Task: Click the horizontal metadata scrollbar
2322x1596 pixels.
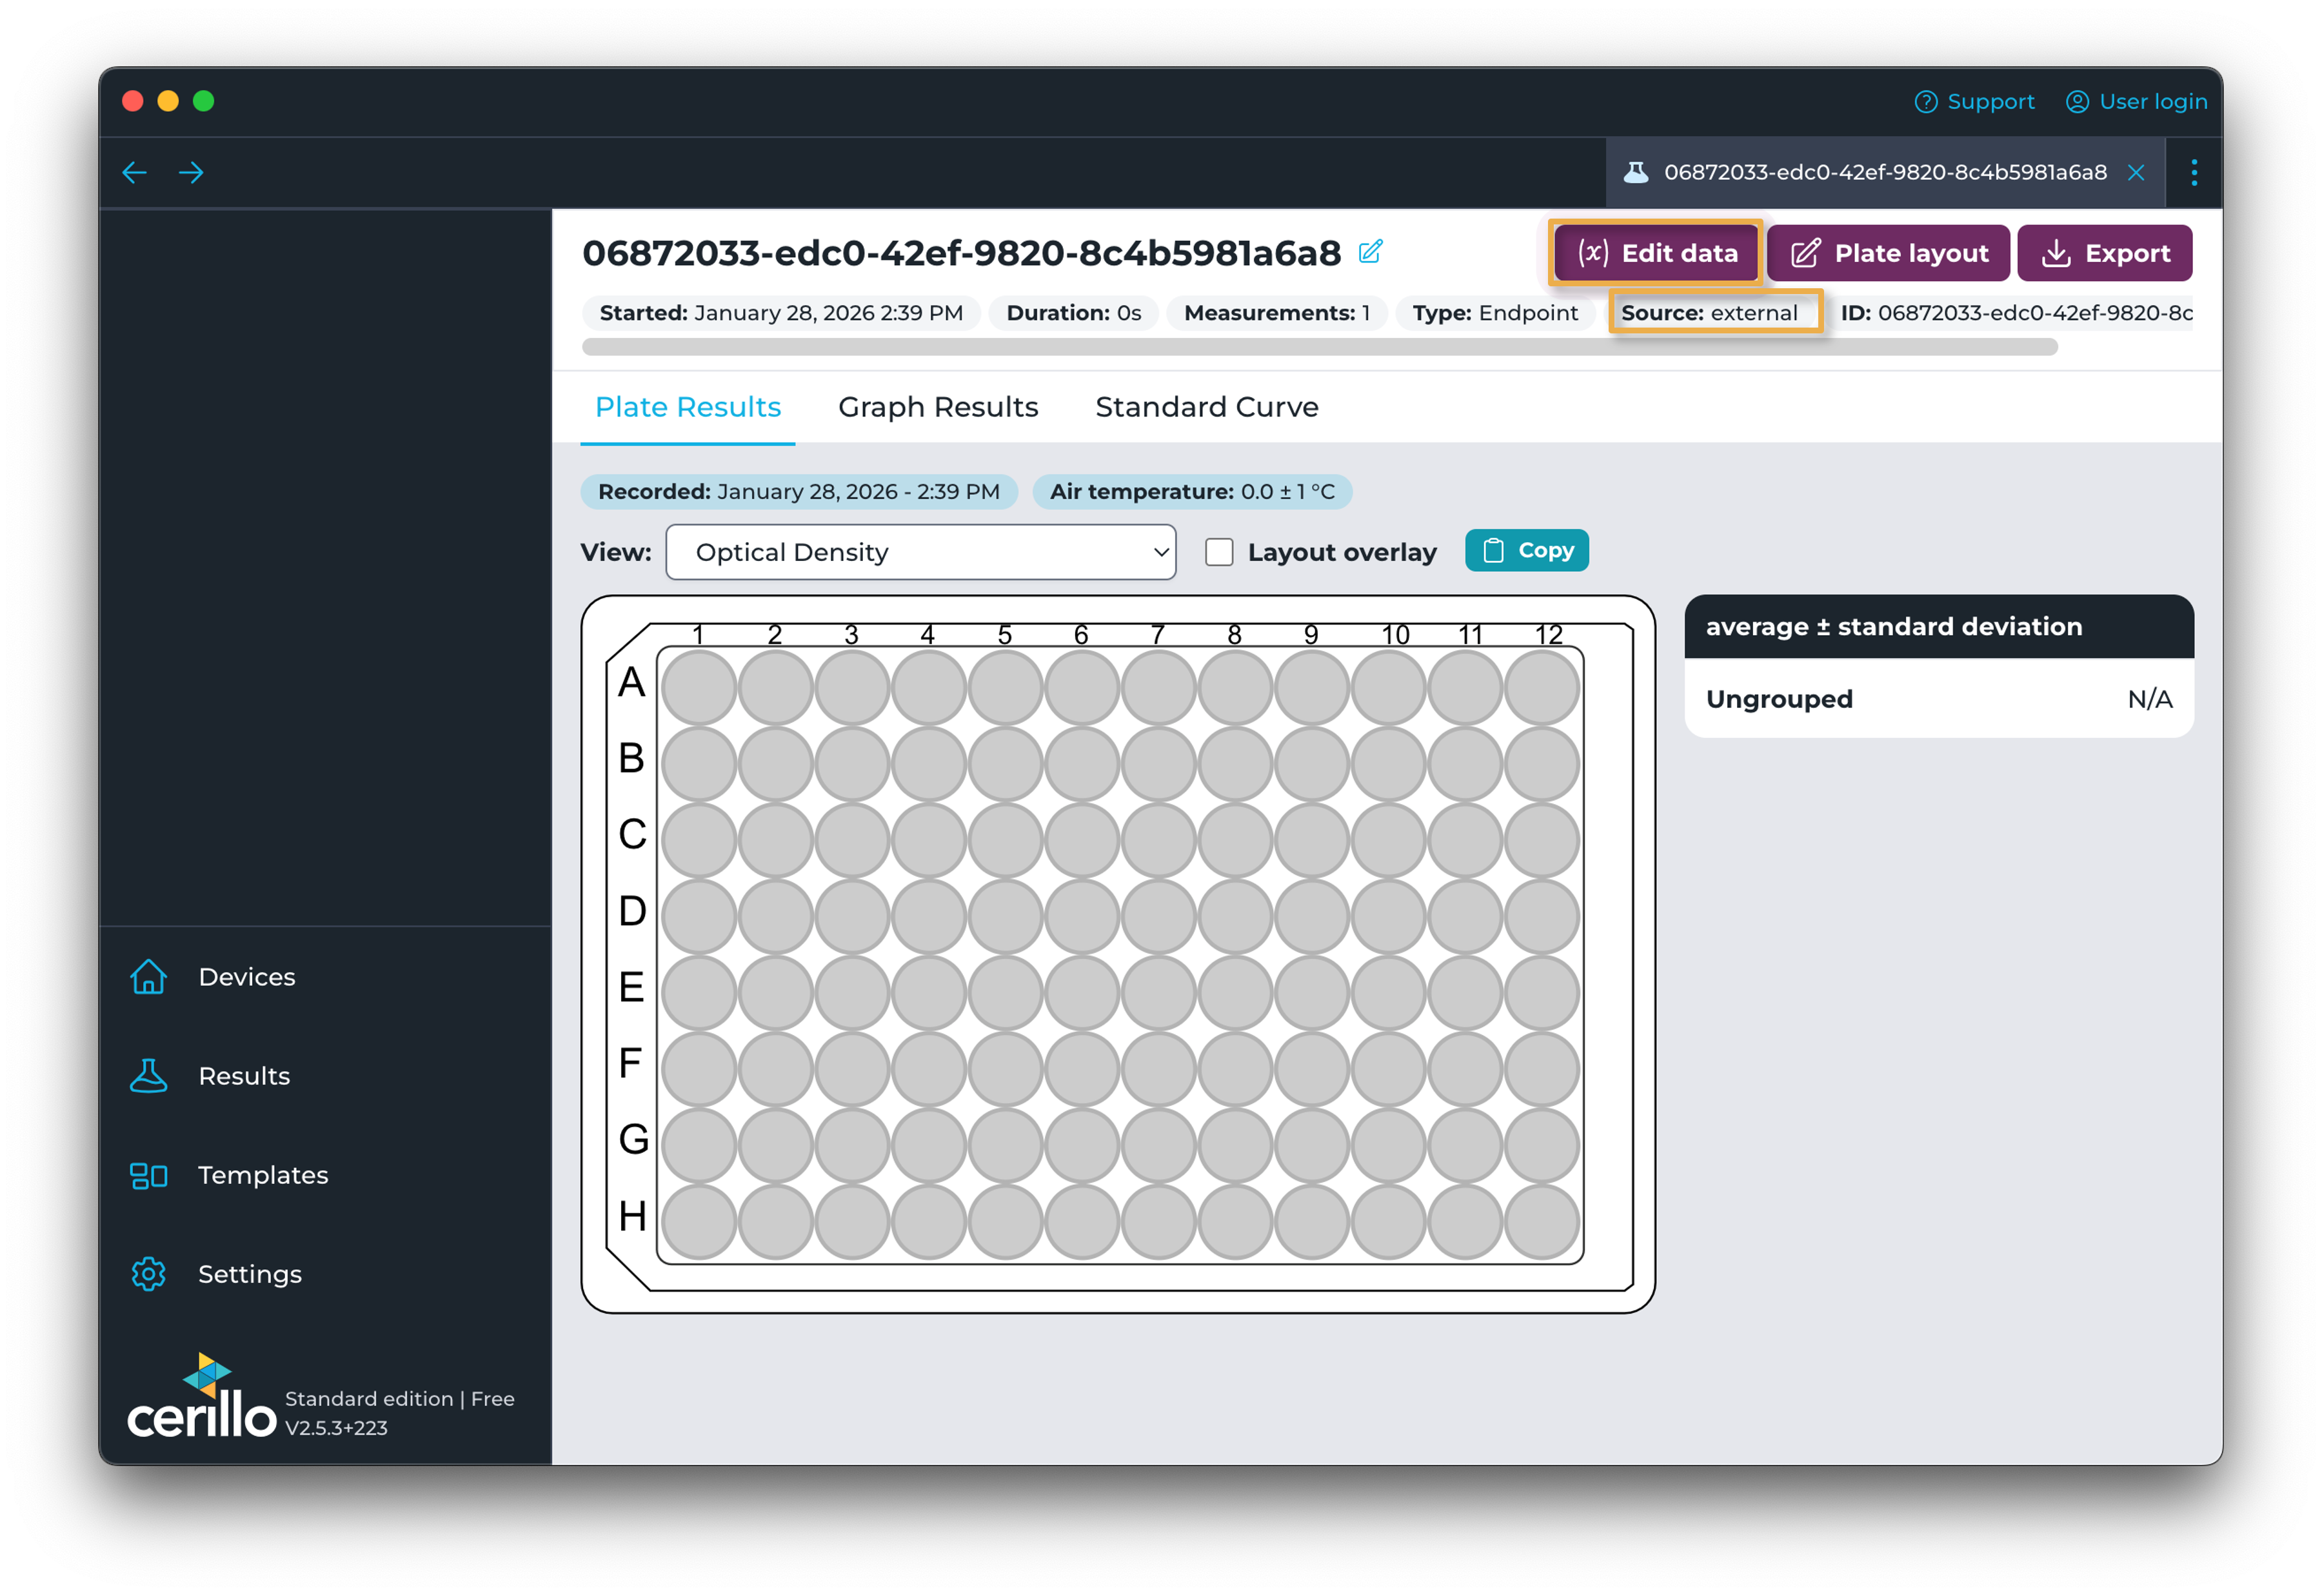Action: click(1319, 347)
